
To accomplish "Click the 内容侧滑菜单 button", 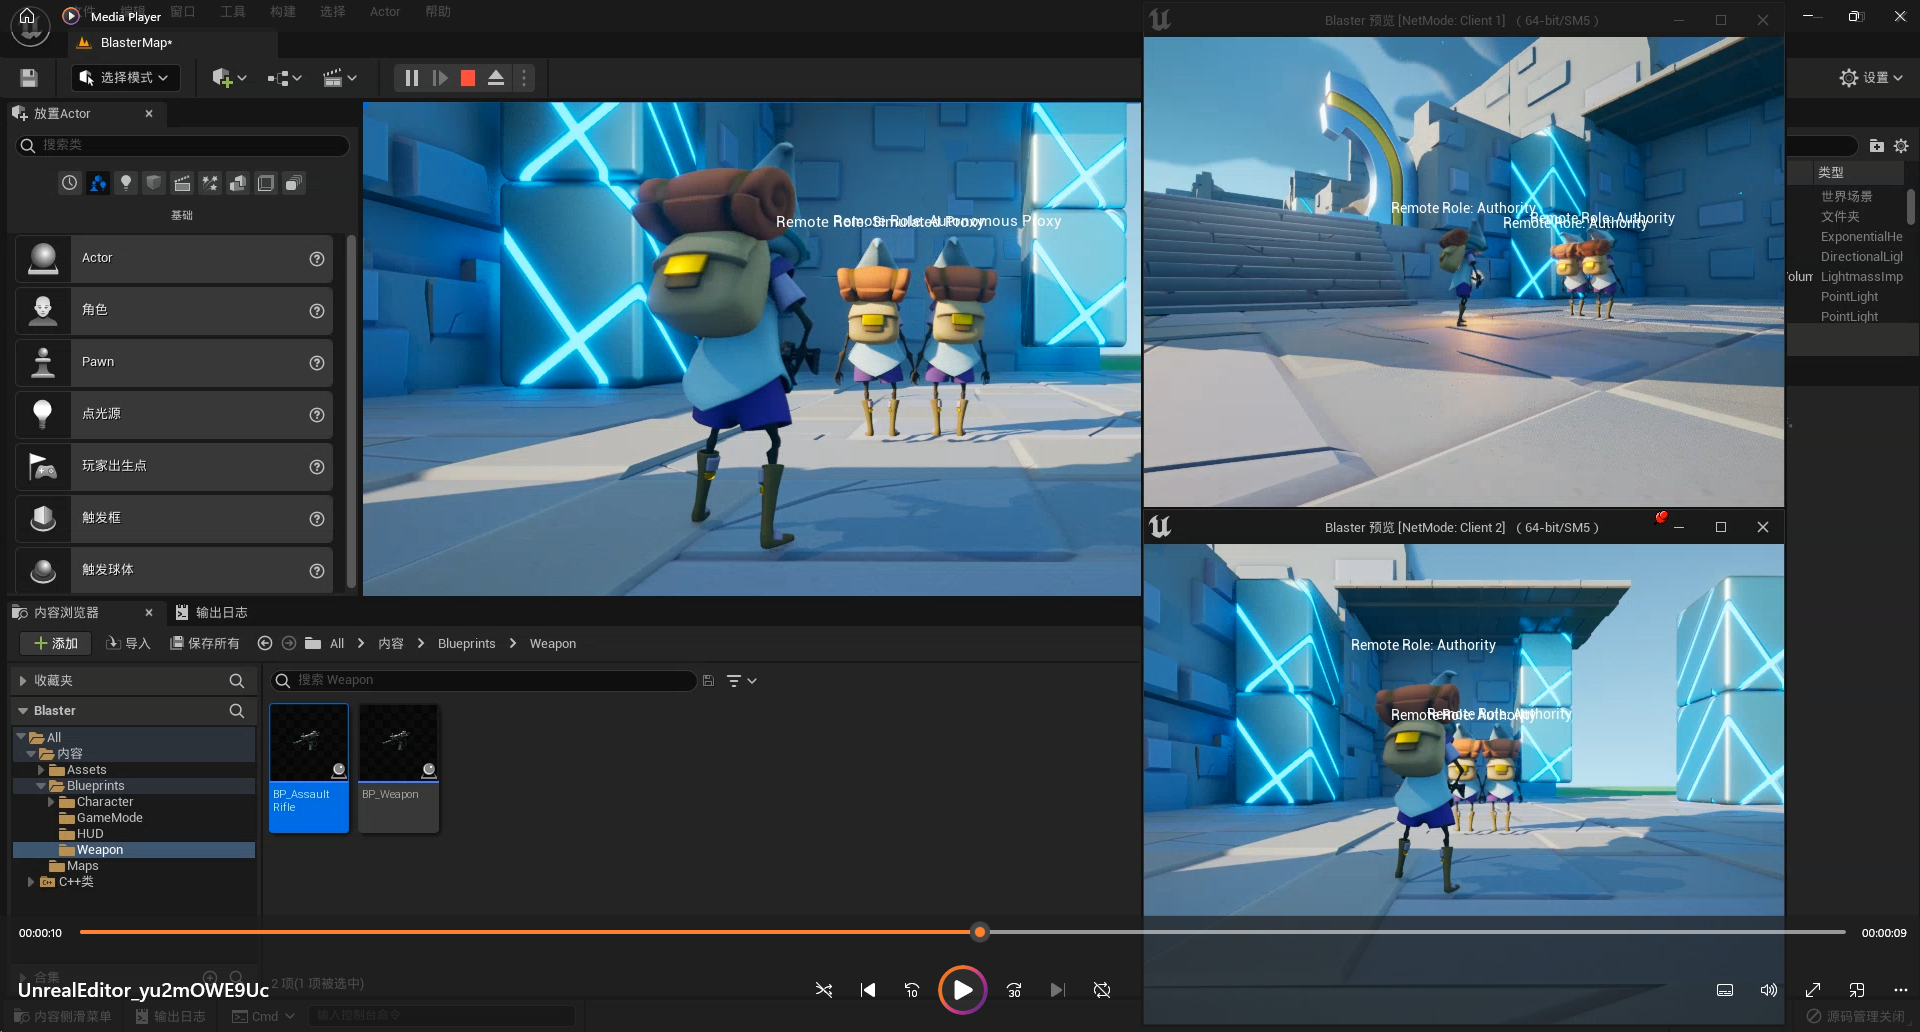I will tap(63, 1016).
